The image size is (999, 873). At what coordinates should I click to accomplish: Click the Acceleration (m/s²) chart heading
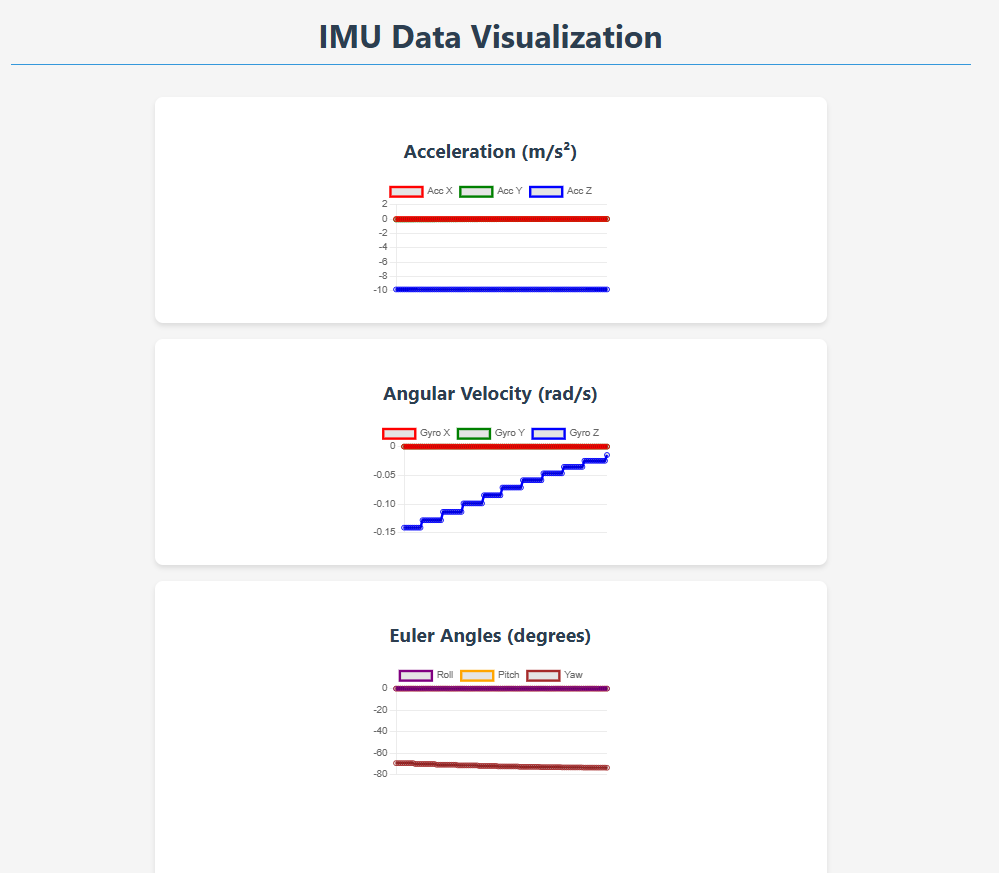[x=490, y=152]
